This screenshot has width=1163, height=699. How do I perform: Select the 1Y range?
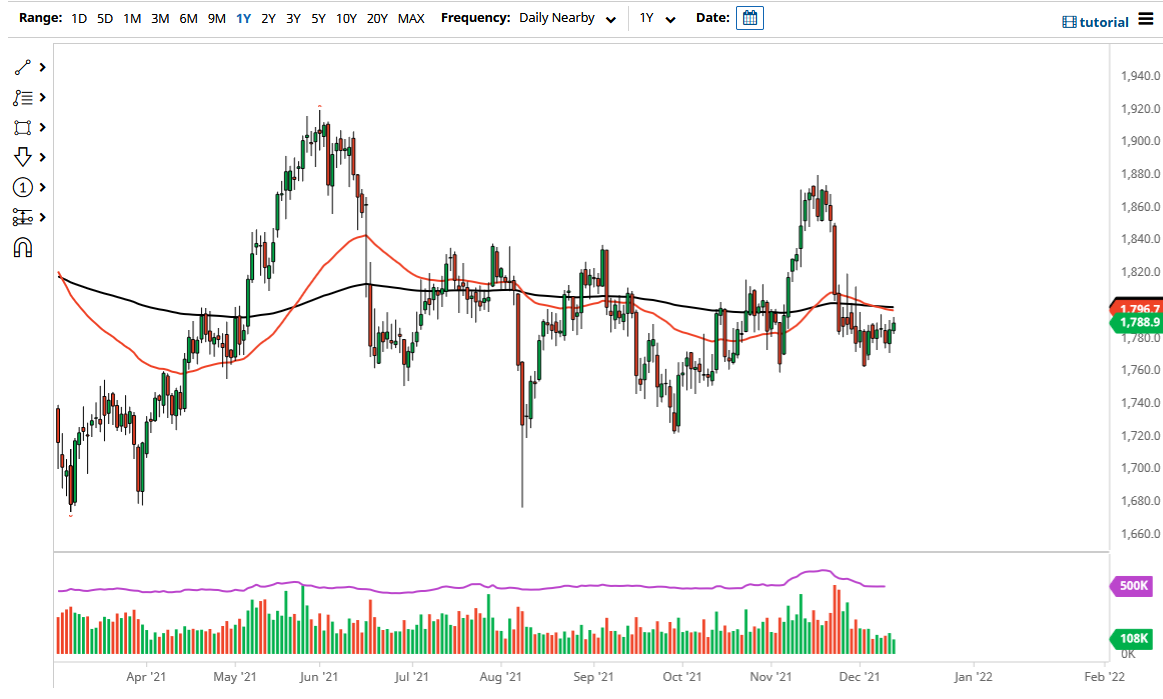click(243, 19)
